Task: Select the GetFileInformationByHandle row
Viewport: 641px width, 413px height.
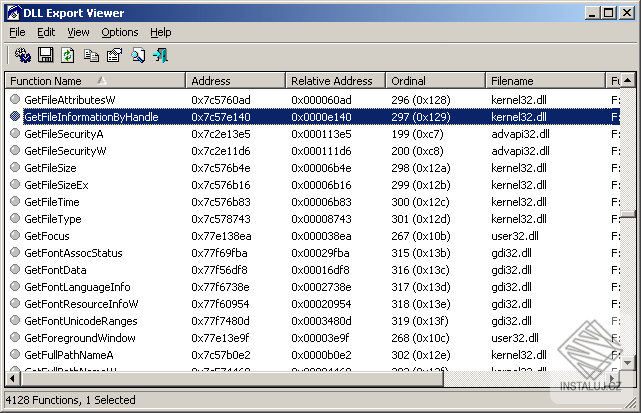Action: coord(313,117)
